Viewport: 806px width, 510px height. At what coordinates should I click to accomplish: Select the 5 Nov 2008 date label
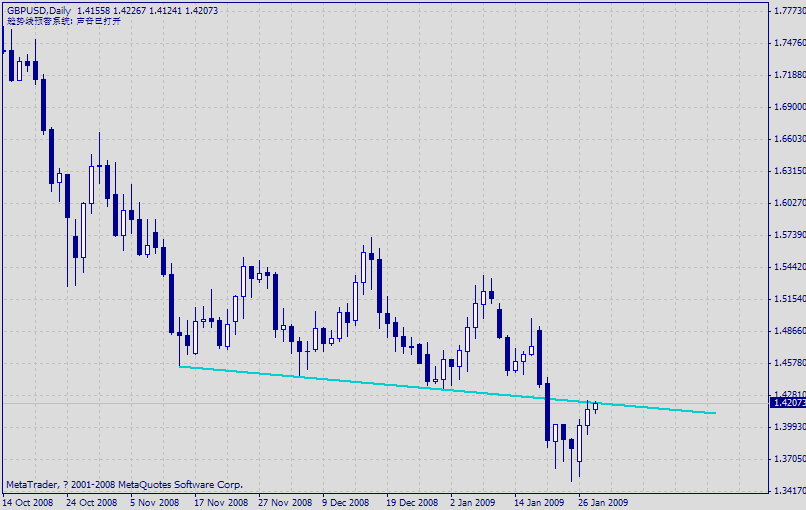click(154, 502)
